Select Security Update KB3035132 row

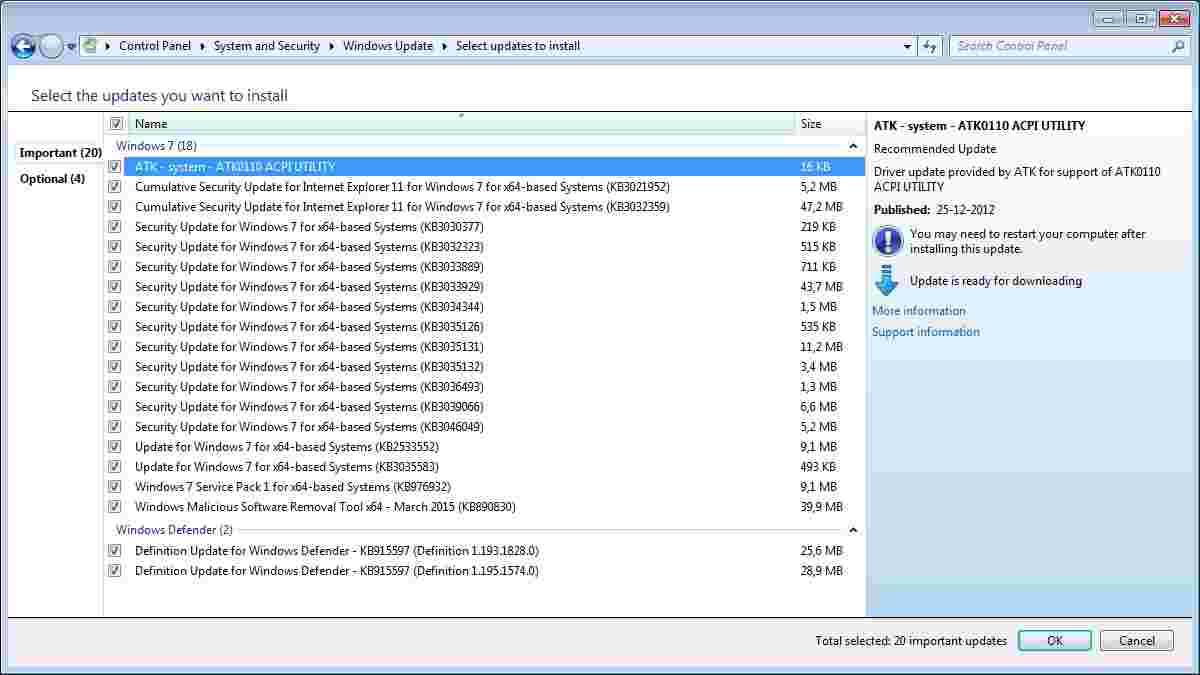click(485, 367)
